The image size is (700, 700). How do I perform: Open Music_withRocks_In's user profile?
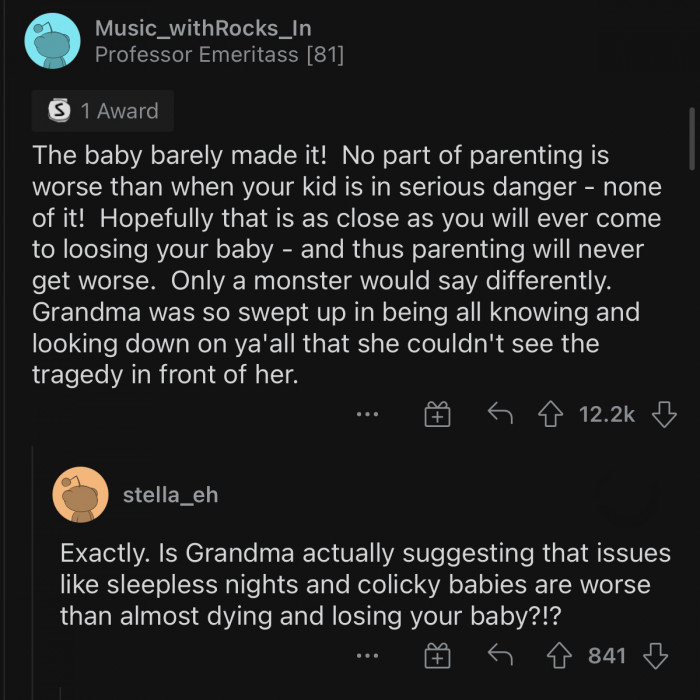point(203,28)
